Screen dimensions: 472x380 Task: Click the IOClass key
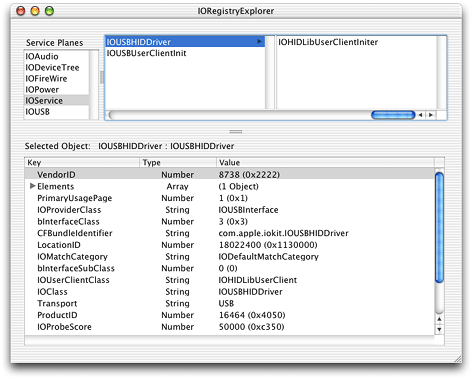[52, 292]
